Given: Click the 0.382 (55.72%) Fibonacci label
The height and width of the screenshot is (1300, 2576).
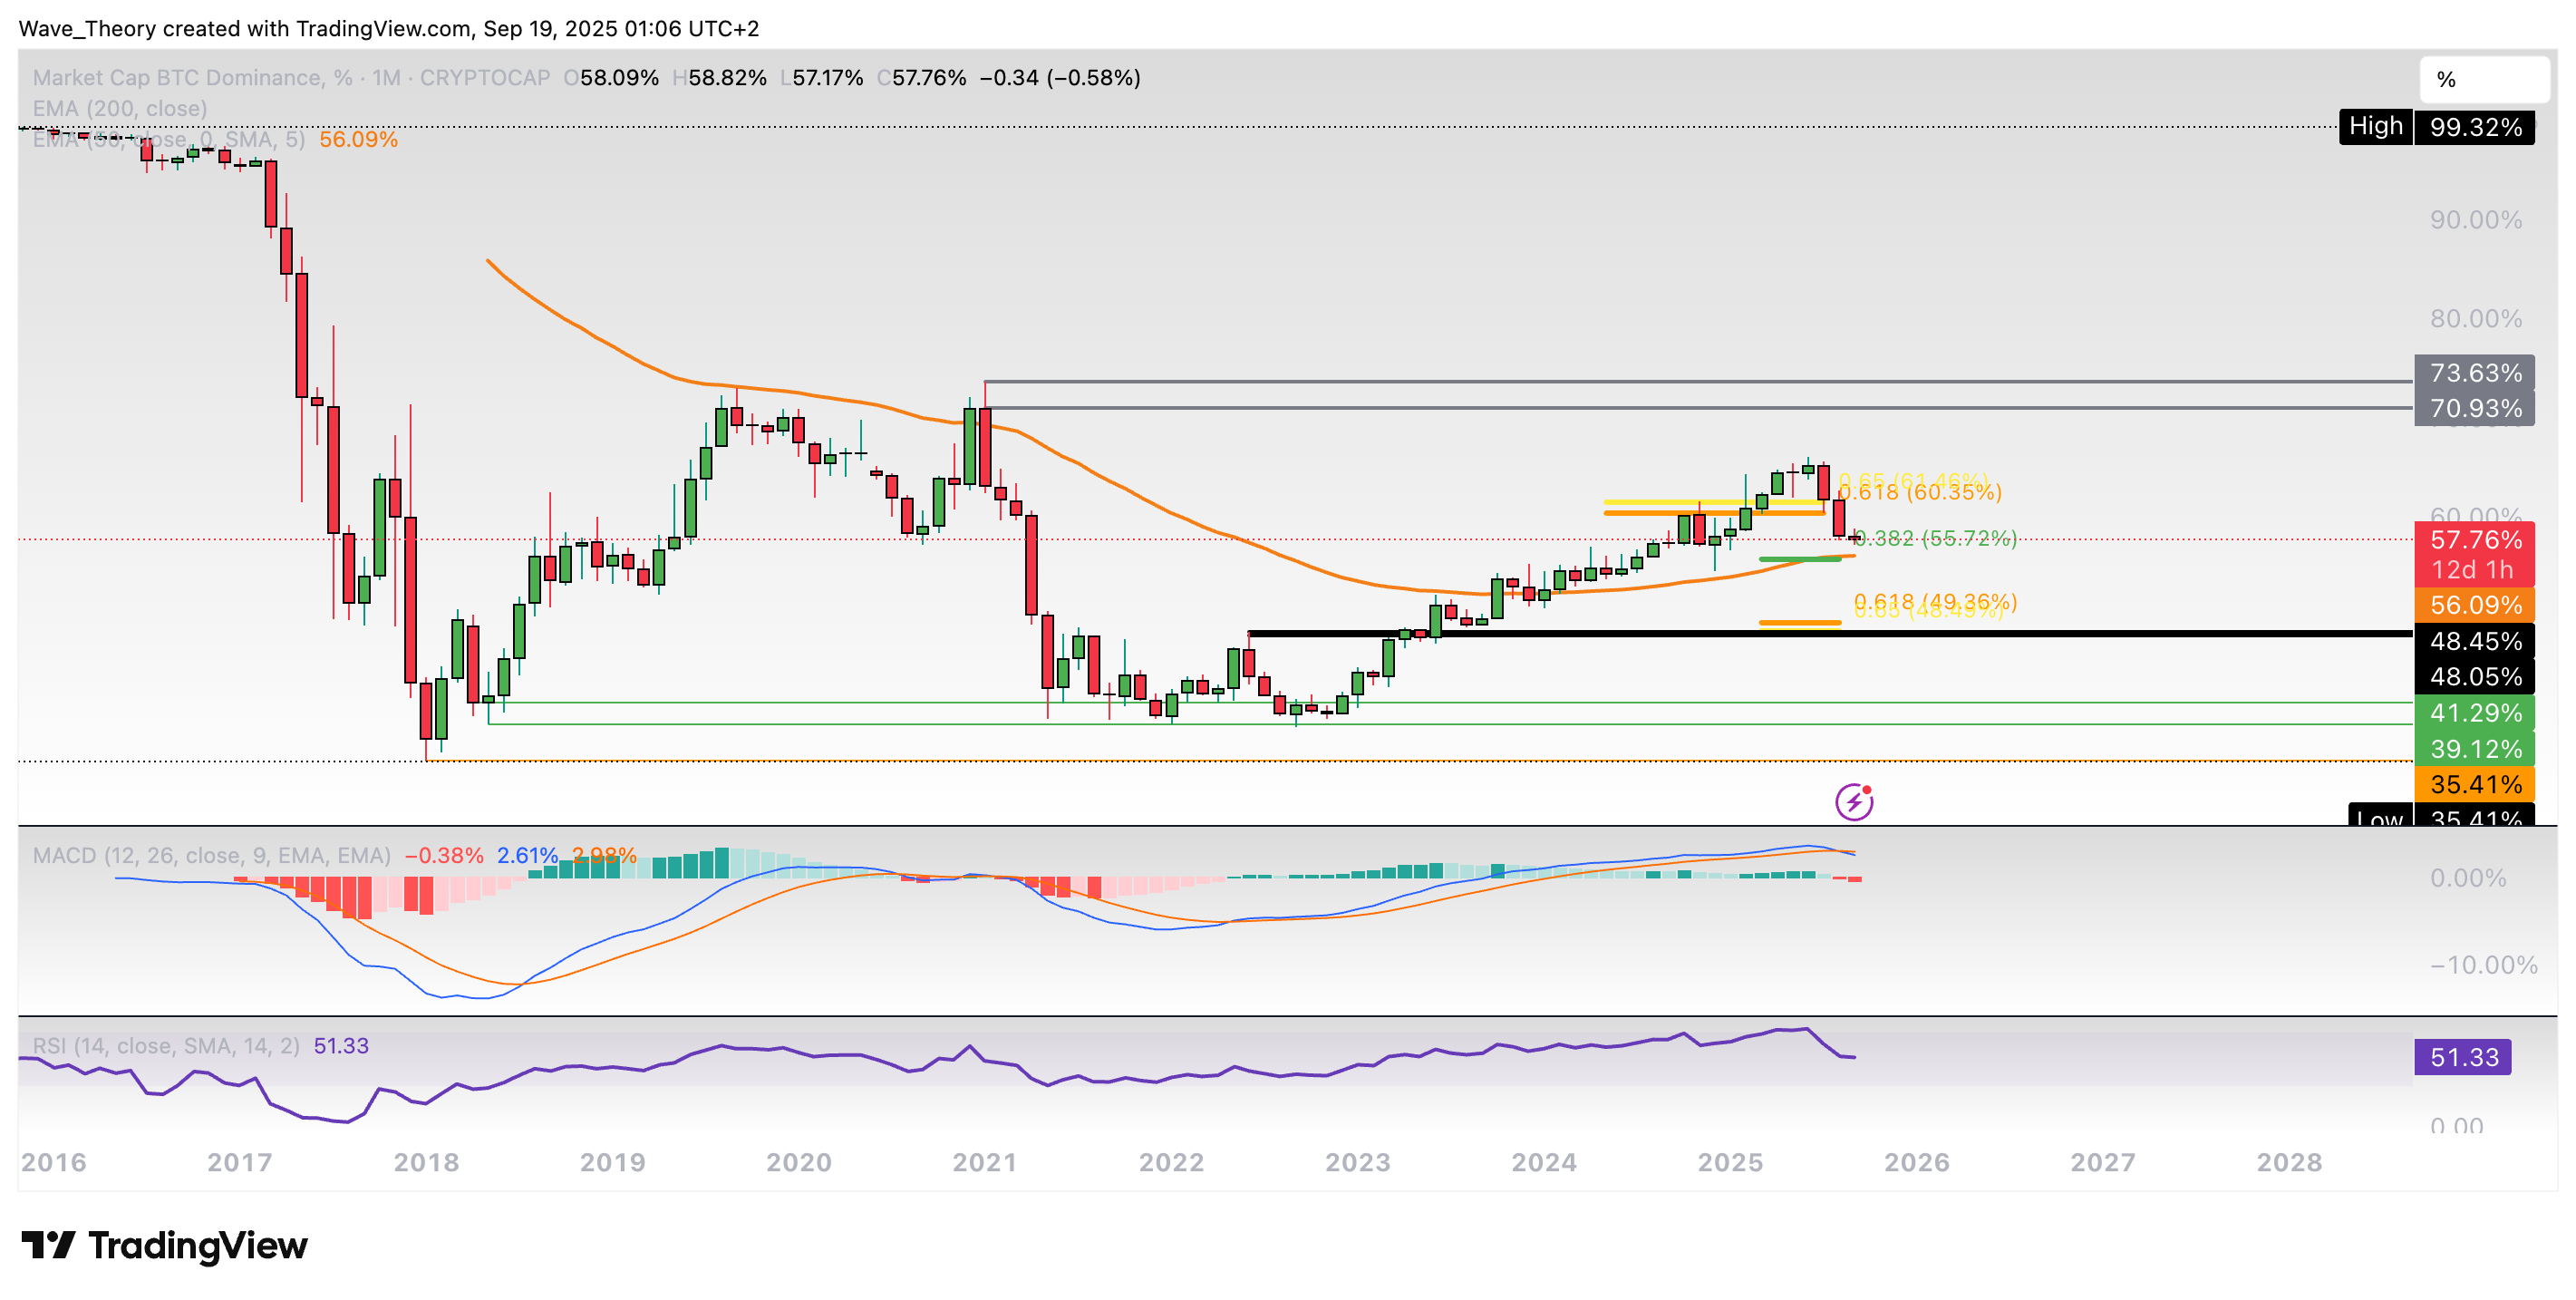Looking at the screenshot, I should (x=1938, y=539).
